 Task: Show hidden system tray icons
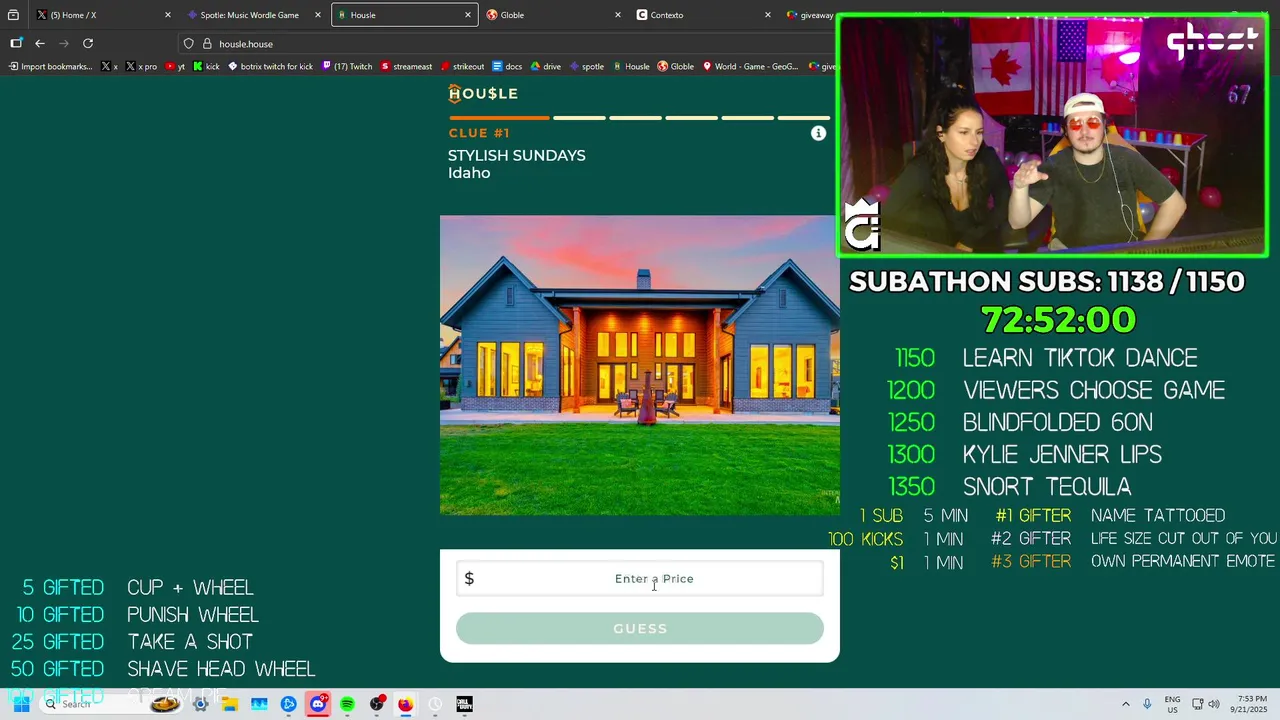pyautogui.click(x=1125, y=704)
